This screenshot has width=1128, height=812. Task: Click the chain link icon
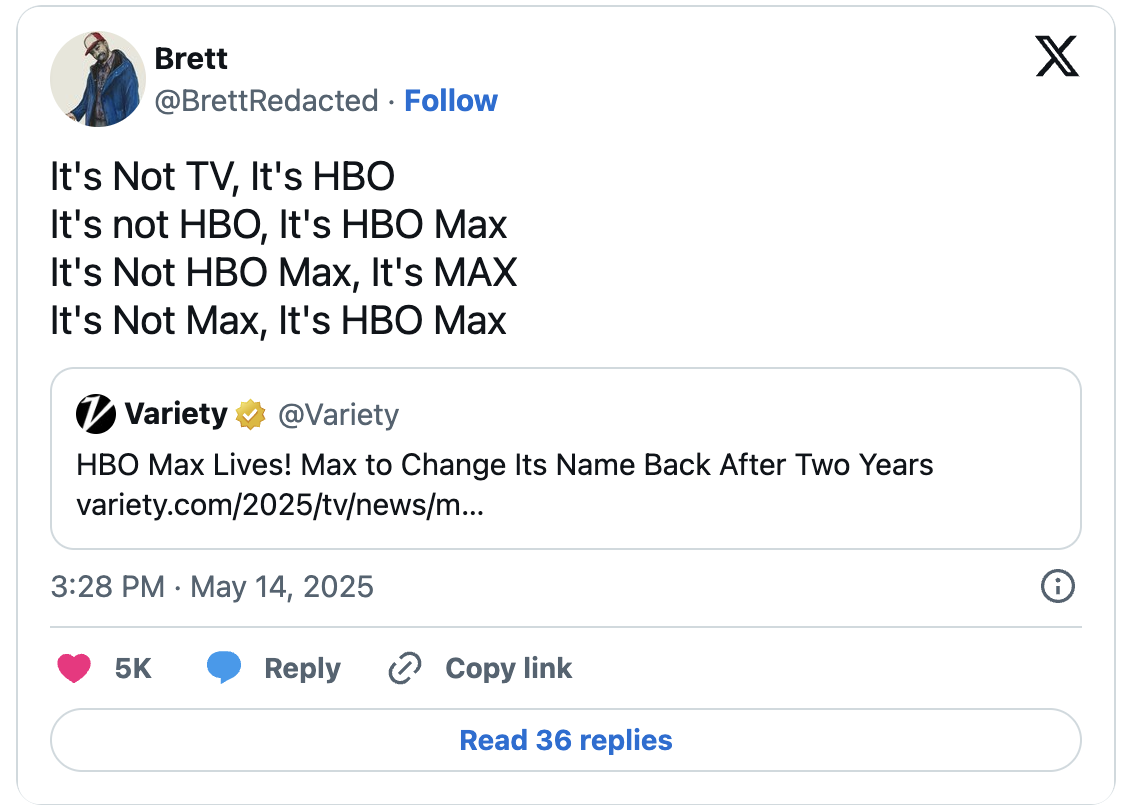click(x=404, y=668)
